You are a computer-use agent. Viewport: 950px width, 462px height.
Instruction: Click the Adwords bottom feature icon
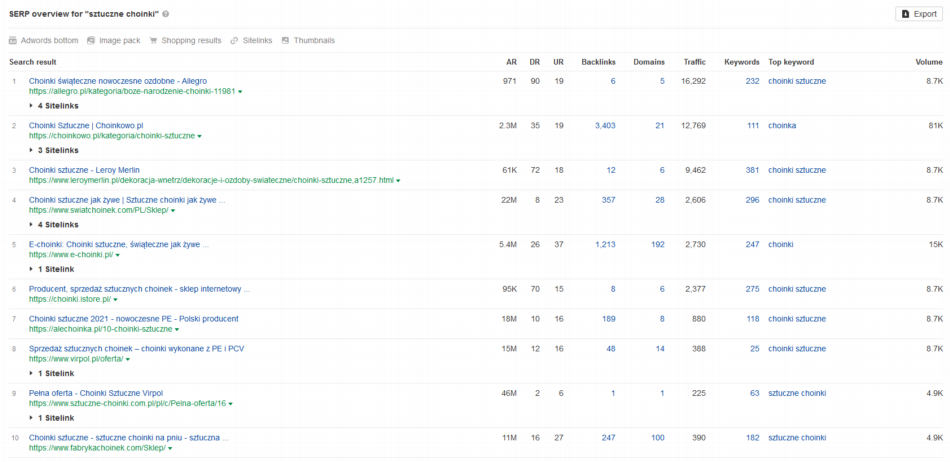pos(13,40)
